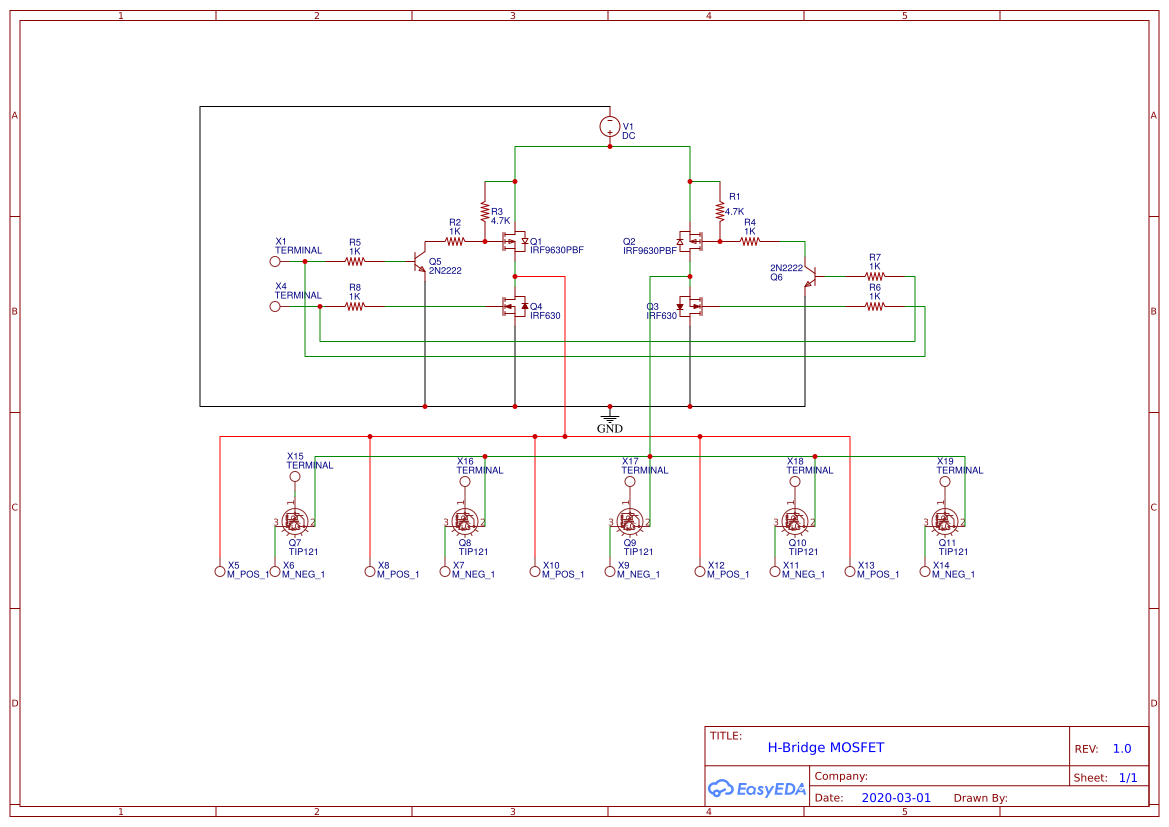Click the revision value '1.0'

coord(1122,749)
